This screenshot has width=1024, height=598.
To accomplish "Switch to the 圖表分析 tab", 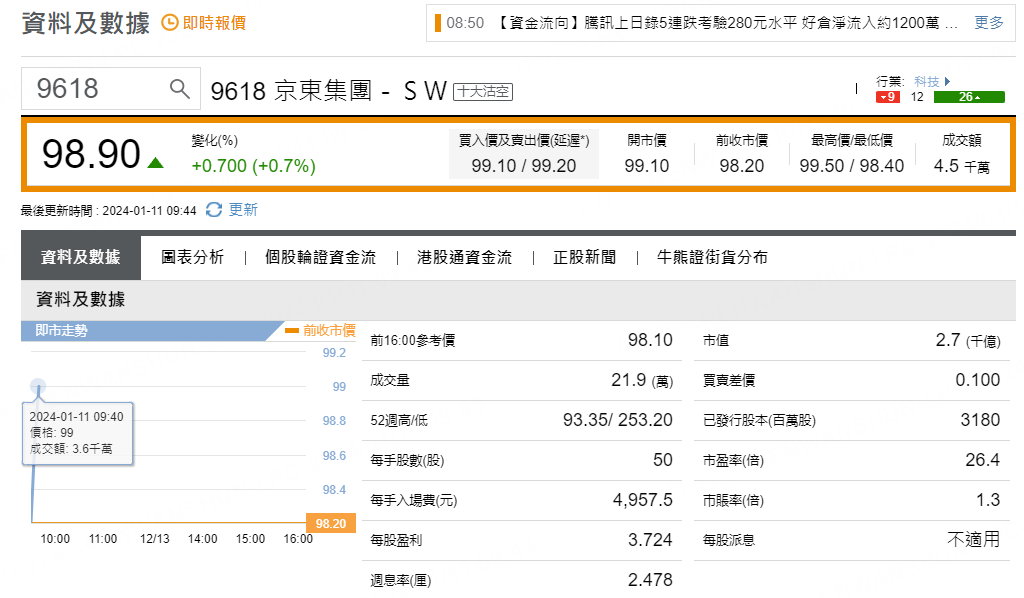I will click(x=193, y=257).
